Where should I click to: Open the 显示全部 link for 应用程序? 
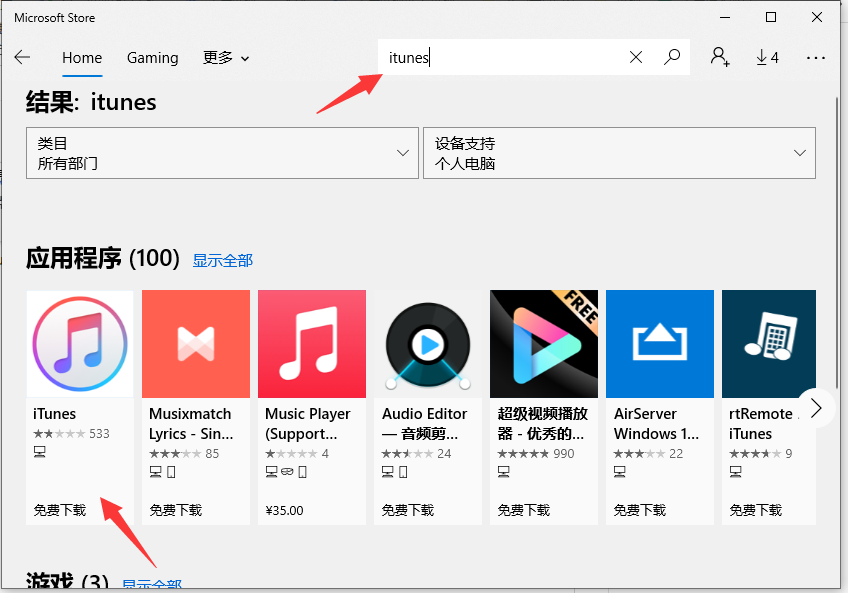tap(222, 260)
